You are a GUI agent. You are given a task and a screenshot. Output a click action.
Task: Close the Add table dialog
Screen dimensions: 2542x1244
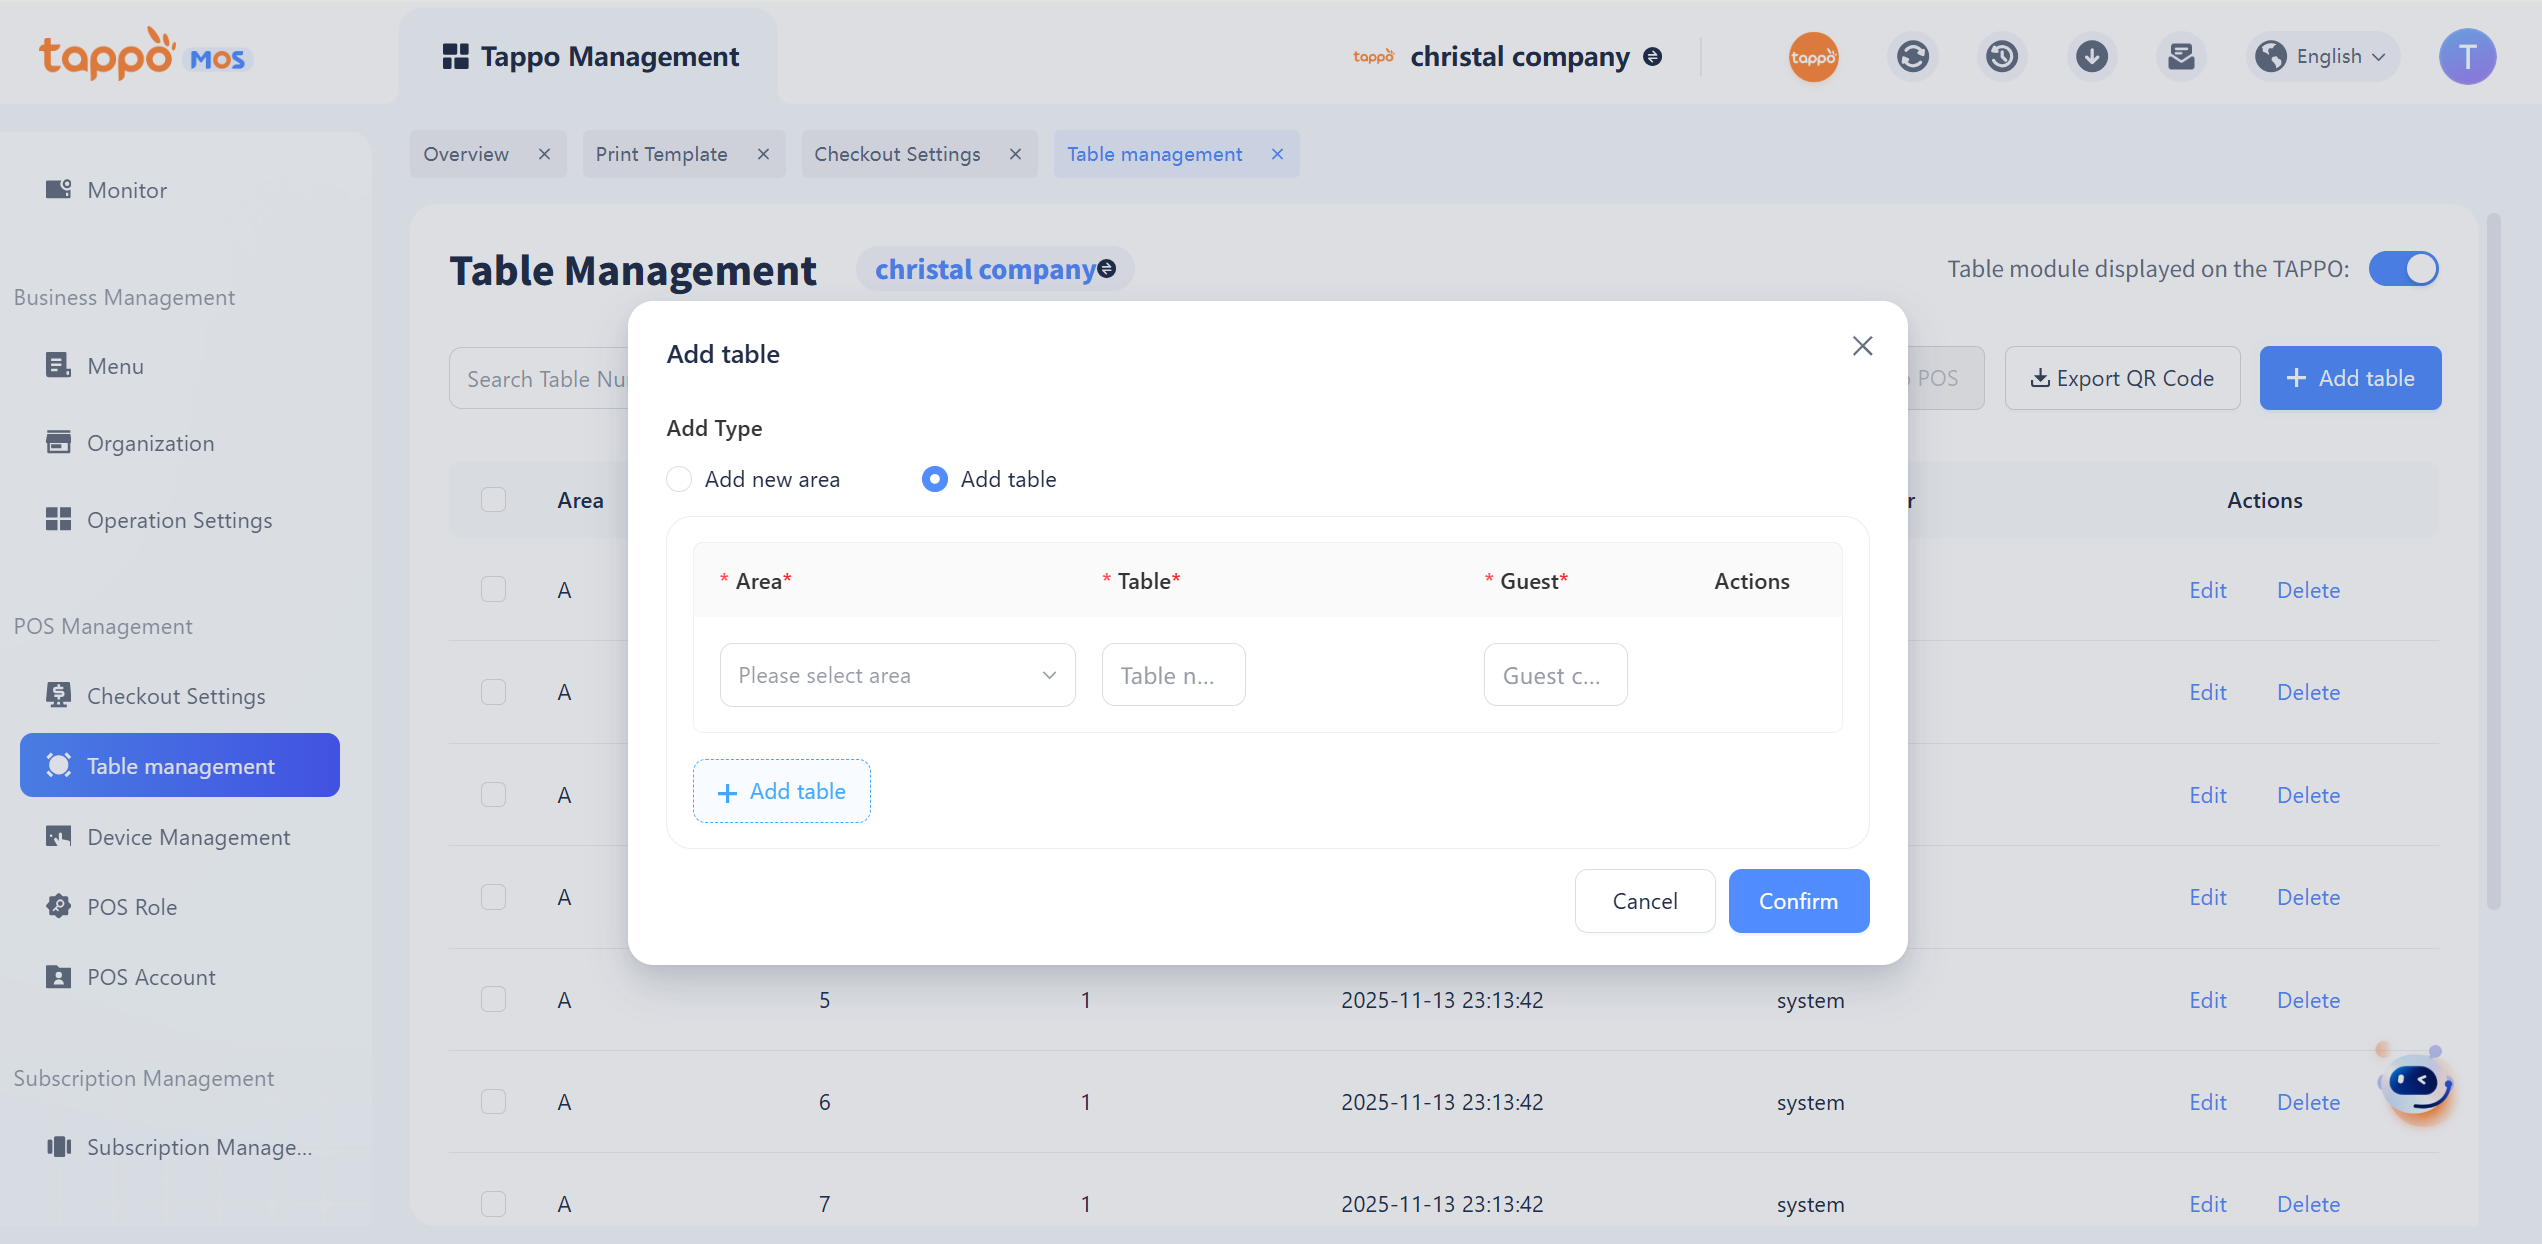(x=1862, y=346)
